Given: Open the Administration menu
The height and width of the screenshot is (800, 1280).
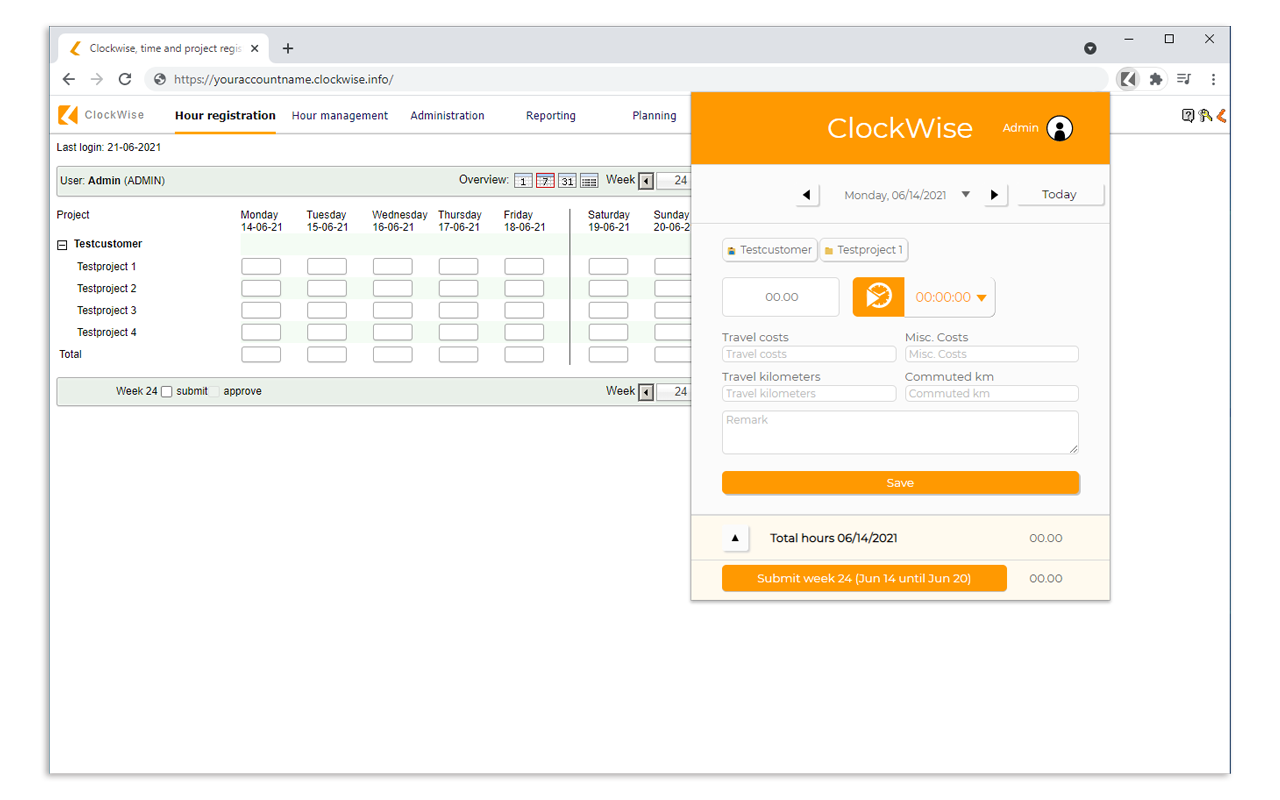Looking at the screenshot, I should click(x=447, y=115).
